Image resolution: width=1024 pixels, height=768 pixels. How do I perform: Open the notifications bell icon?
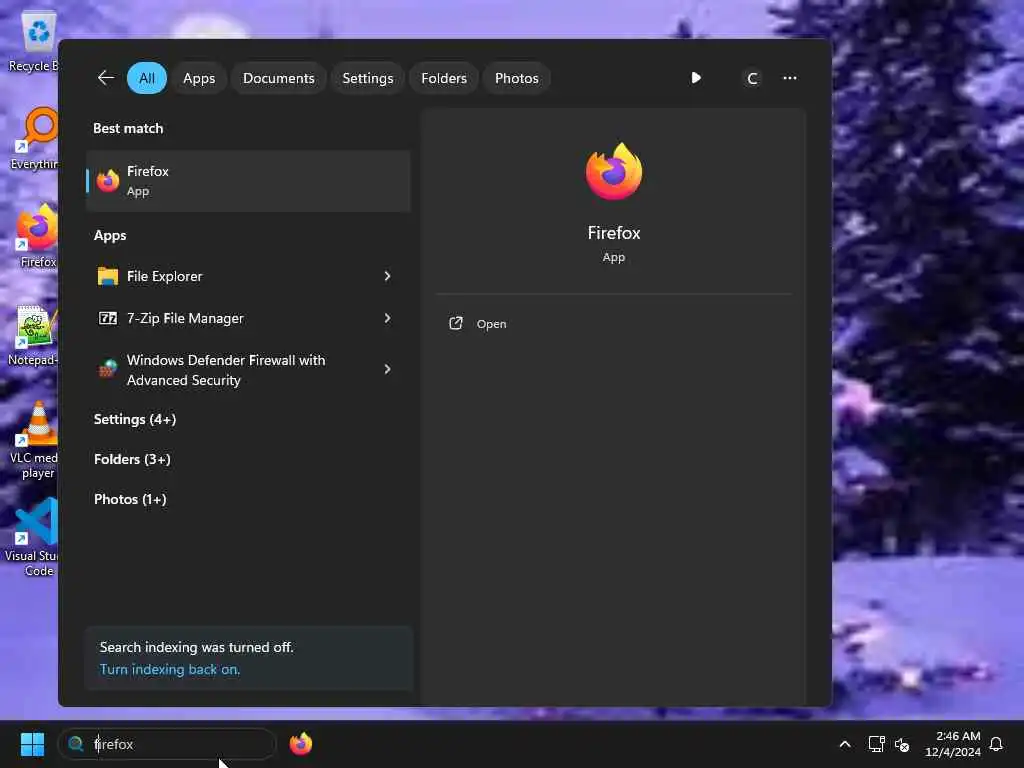point(996,744)
